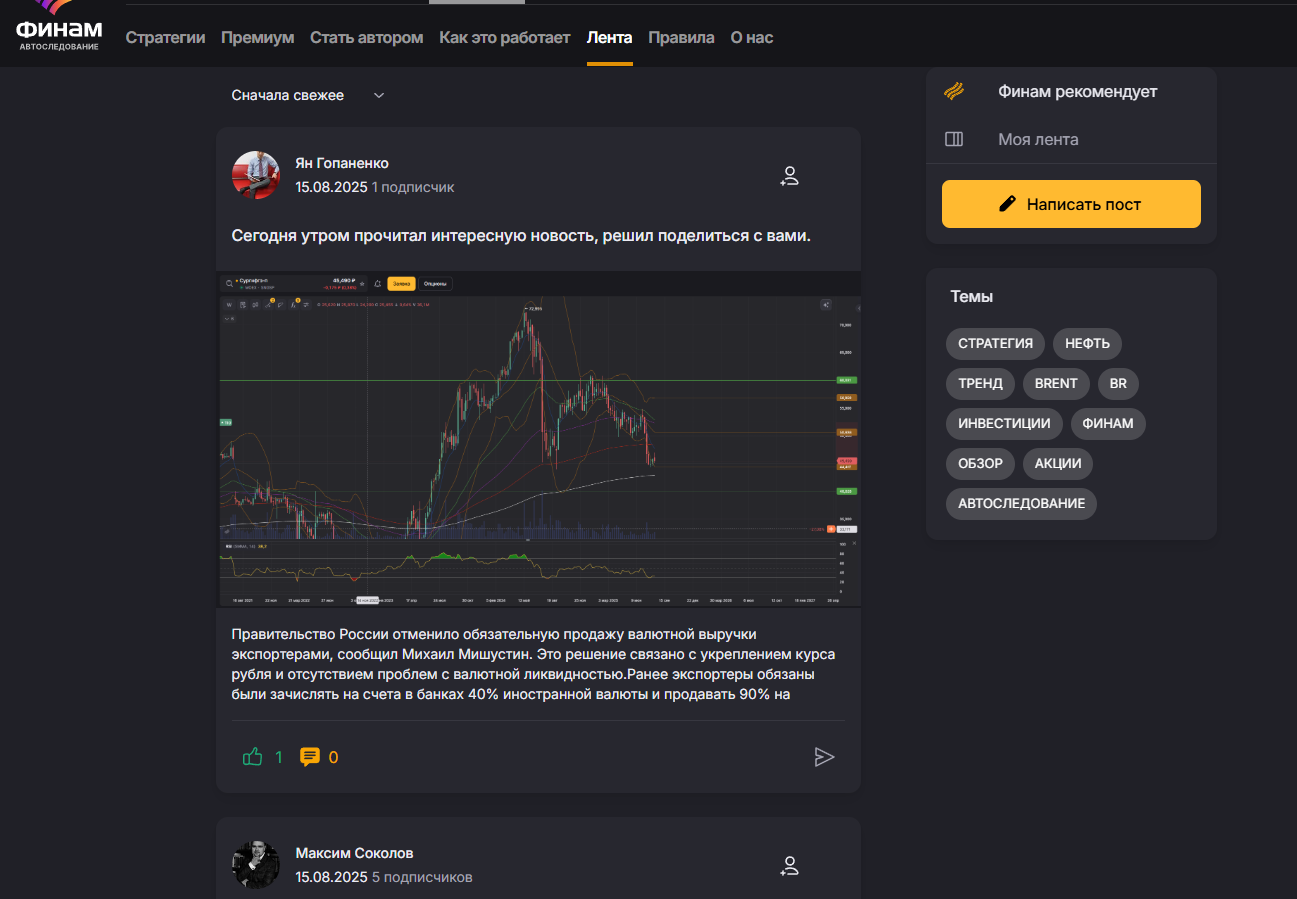
Task: Subscribe to Ян Гопаненко with the follow icon
Action: 789,177
